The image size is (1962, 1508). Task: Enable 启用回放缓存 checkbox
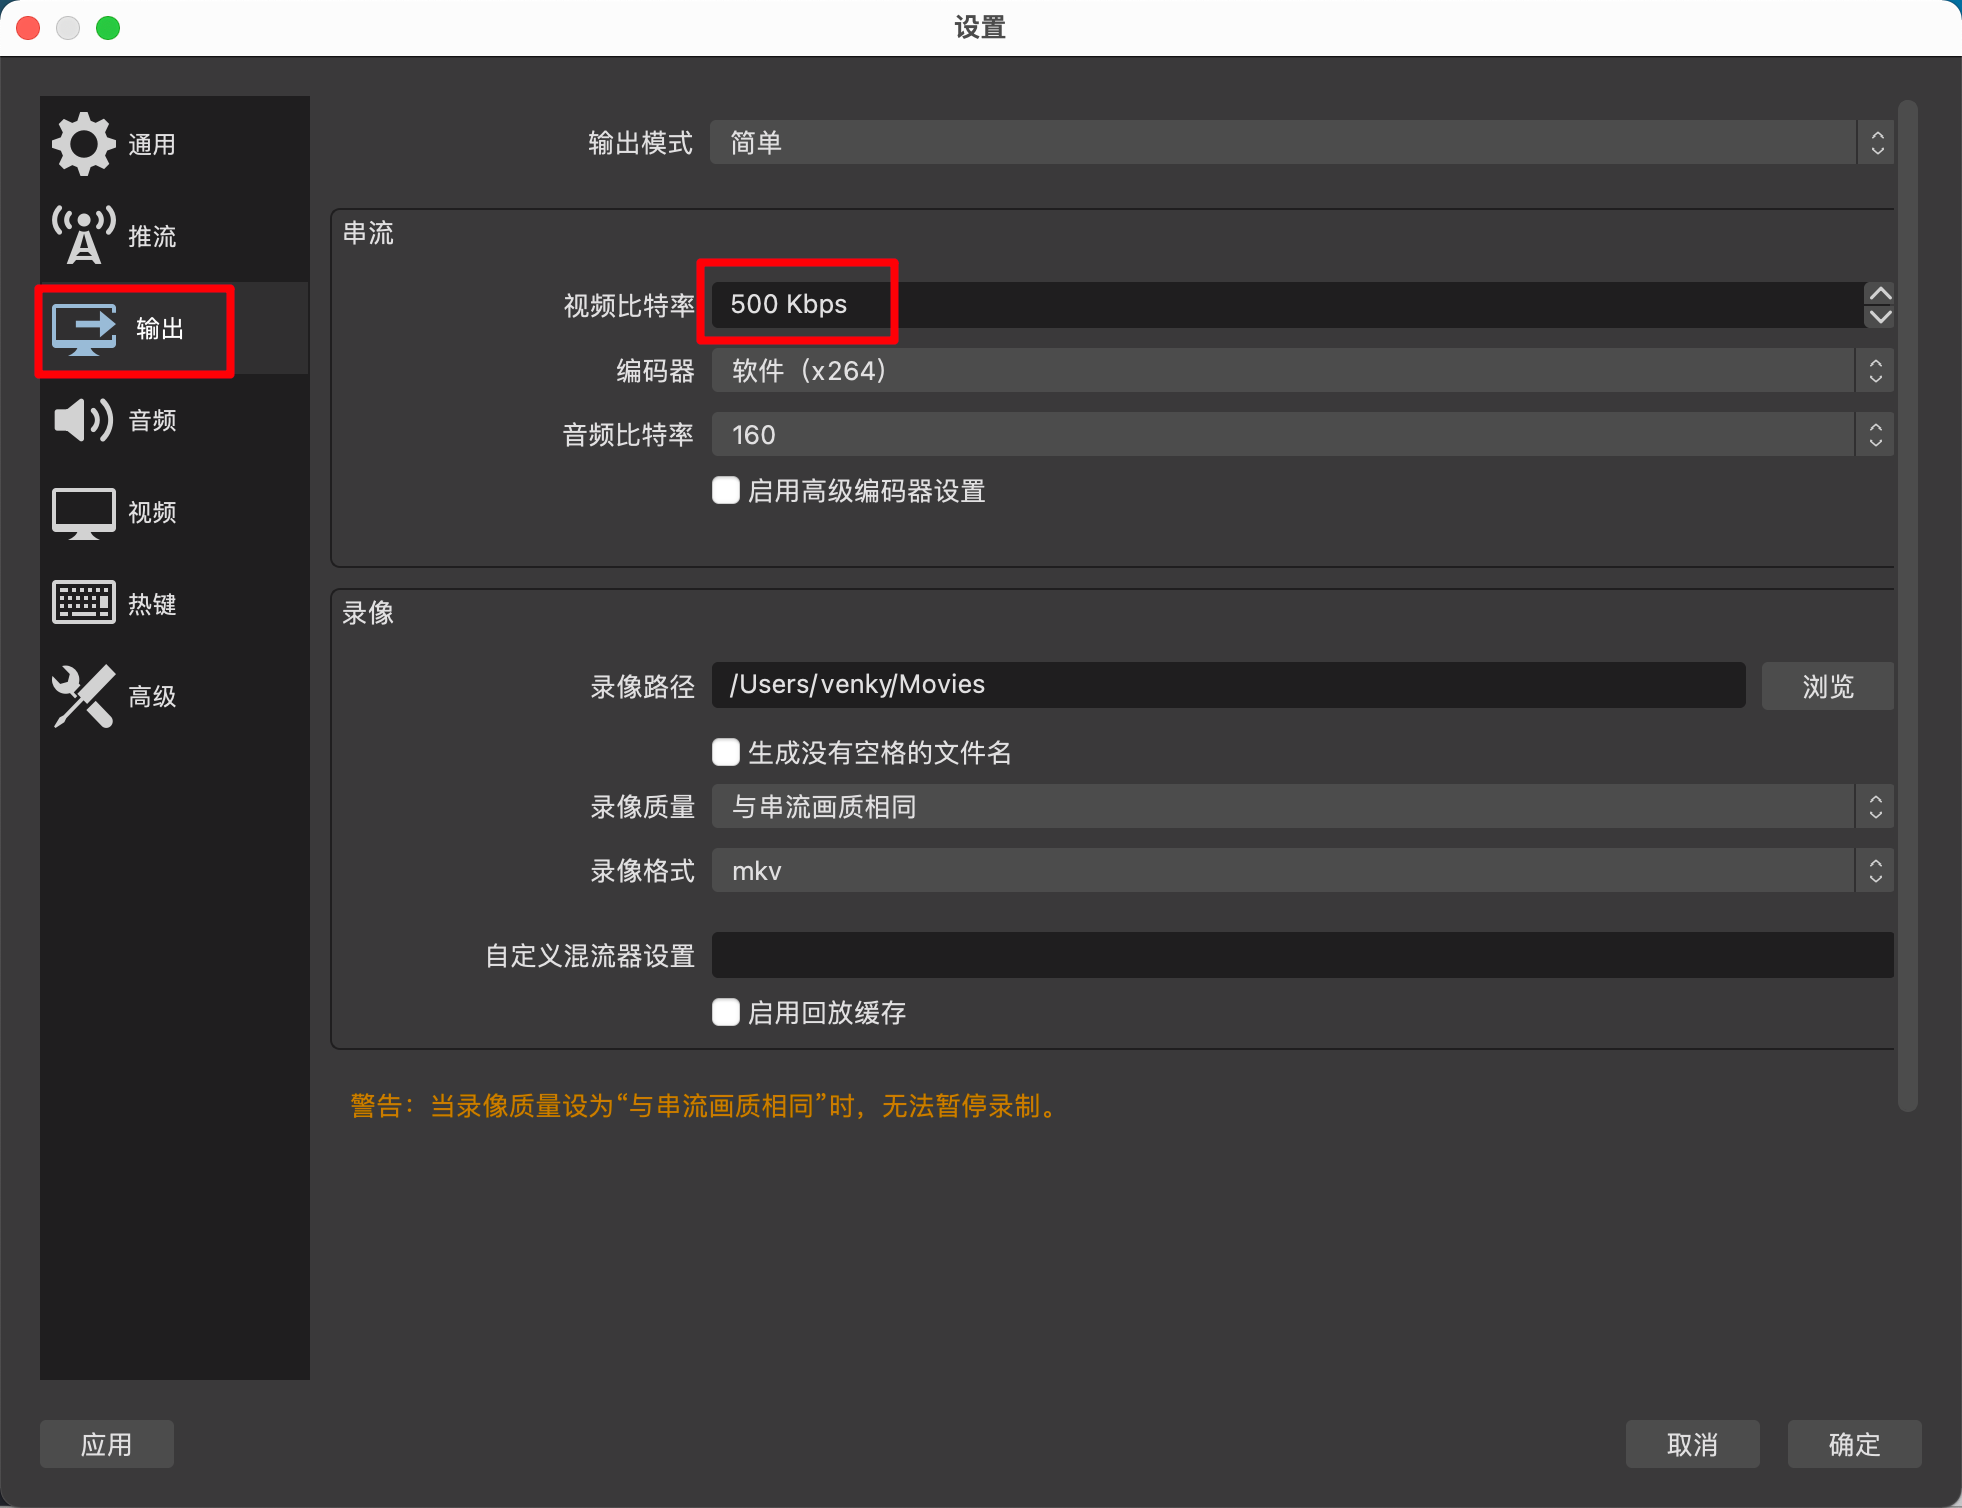coord(726,1012)
